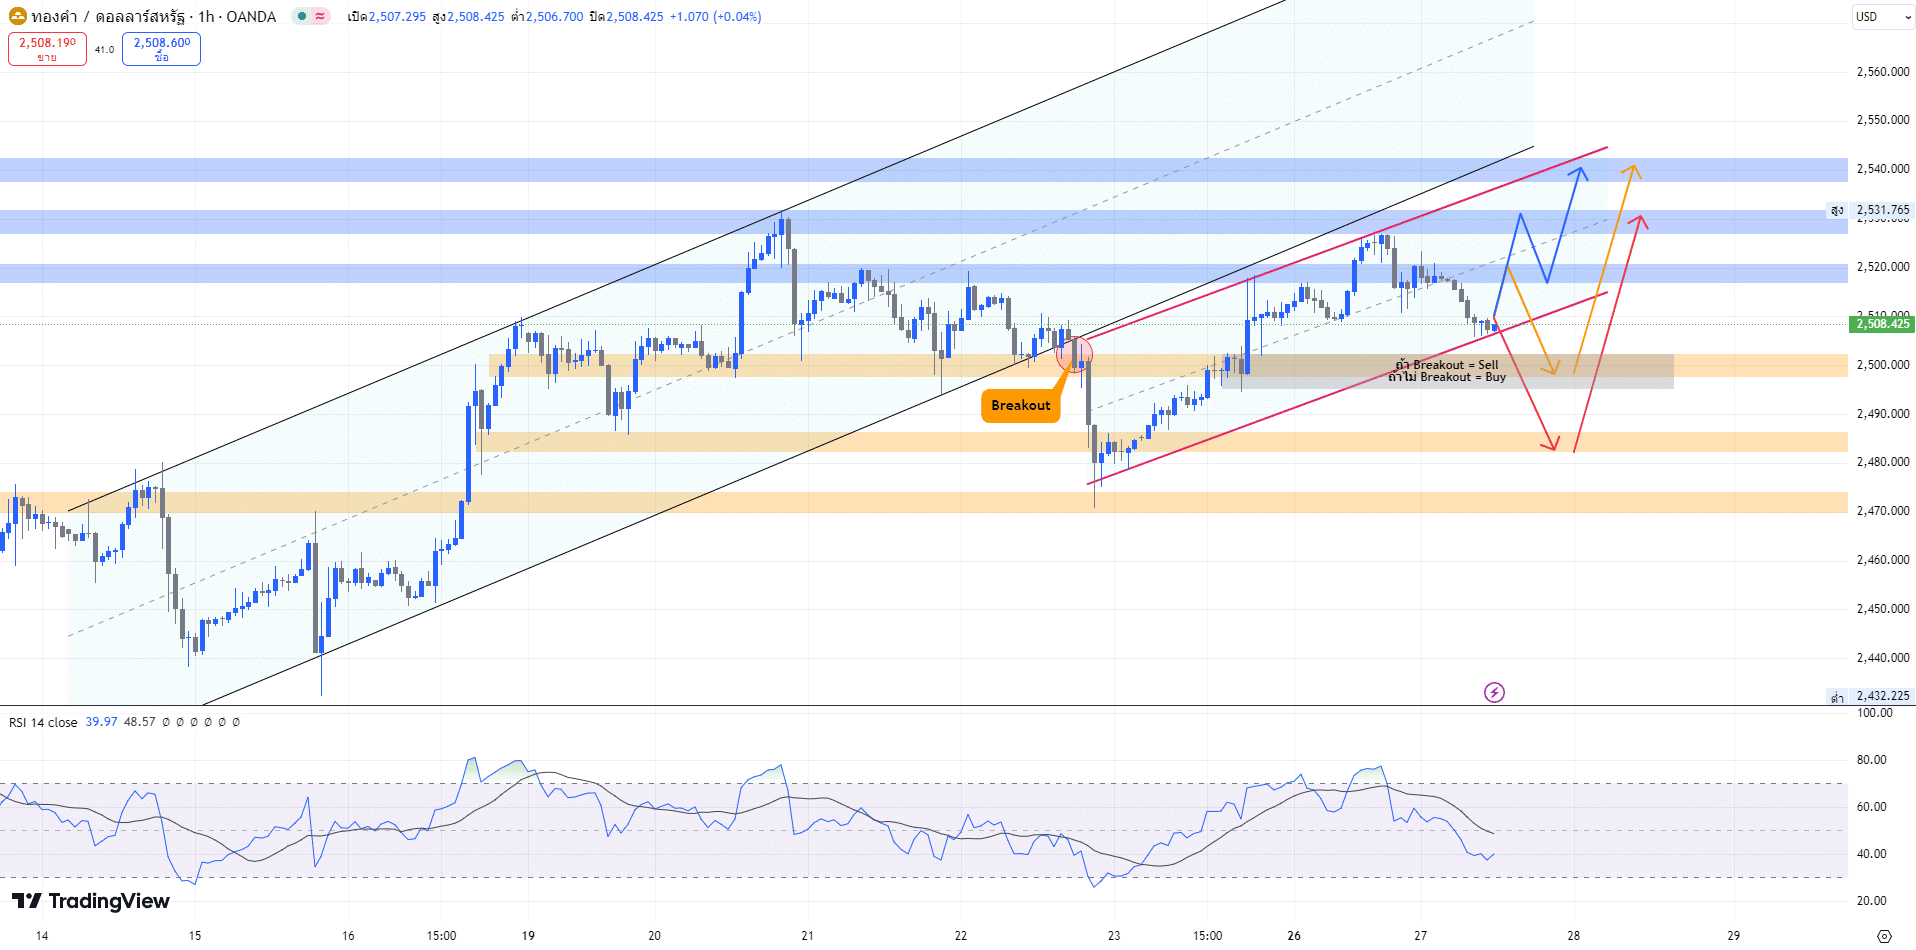The width and height of the screenshot is (1916, 950).
Task: Click the change value +1.070 (+0.04%)
Action: coord(715,17)
